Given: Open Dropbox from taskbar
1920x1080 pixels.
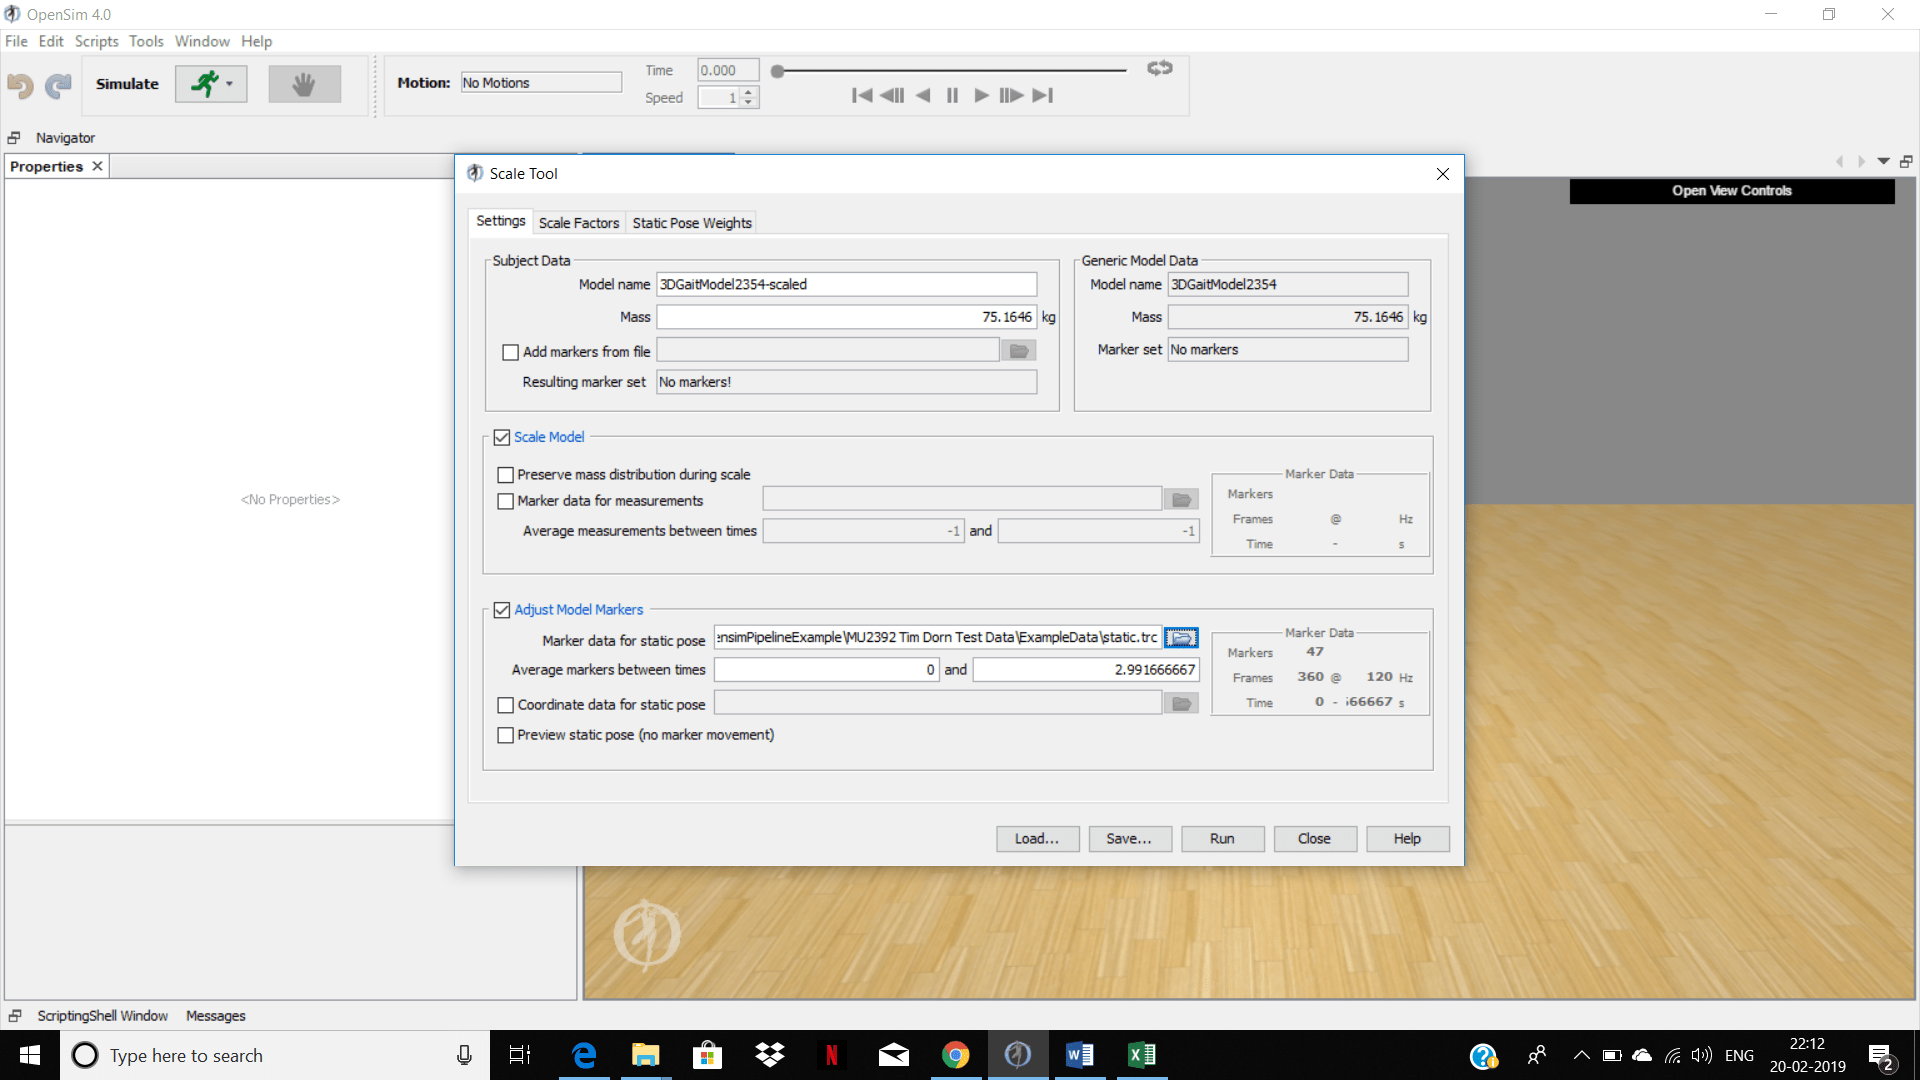Looking at the screenshot, I should click(769, 1055).
